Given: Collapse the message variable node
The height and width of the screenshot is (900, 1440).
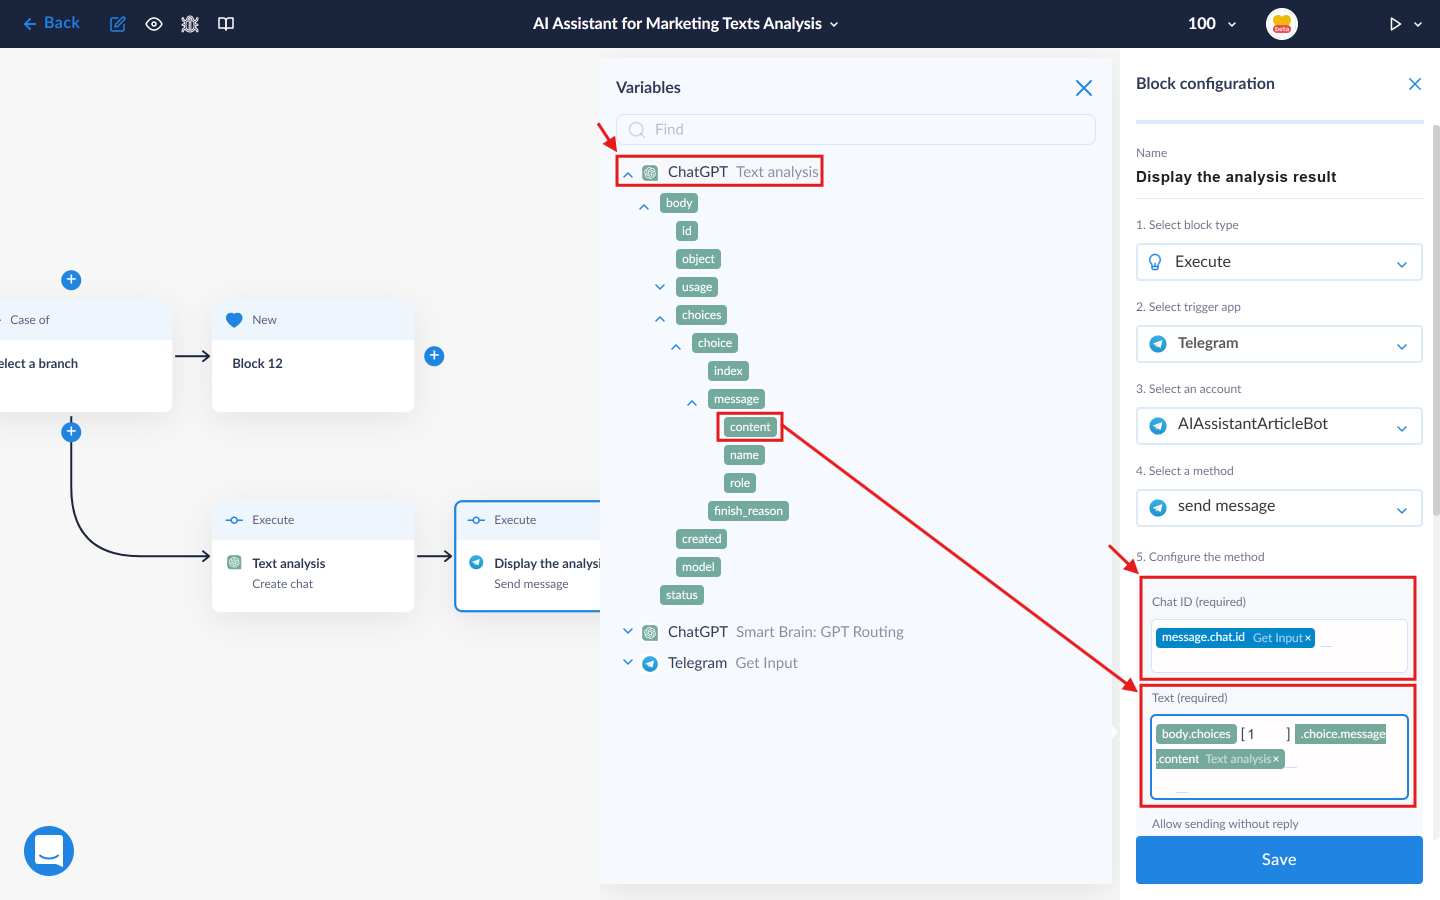Looking at the screenshot, I should coord(692,402).
